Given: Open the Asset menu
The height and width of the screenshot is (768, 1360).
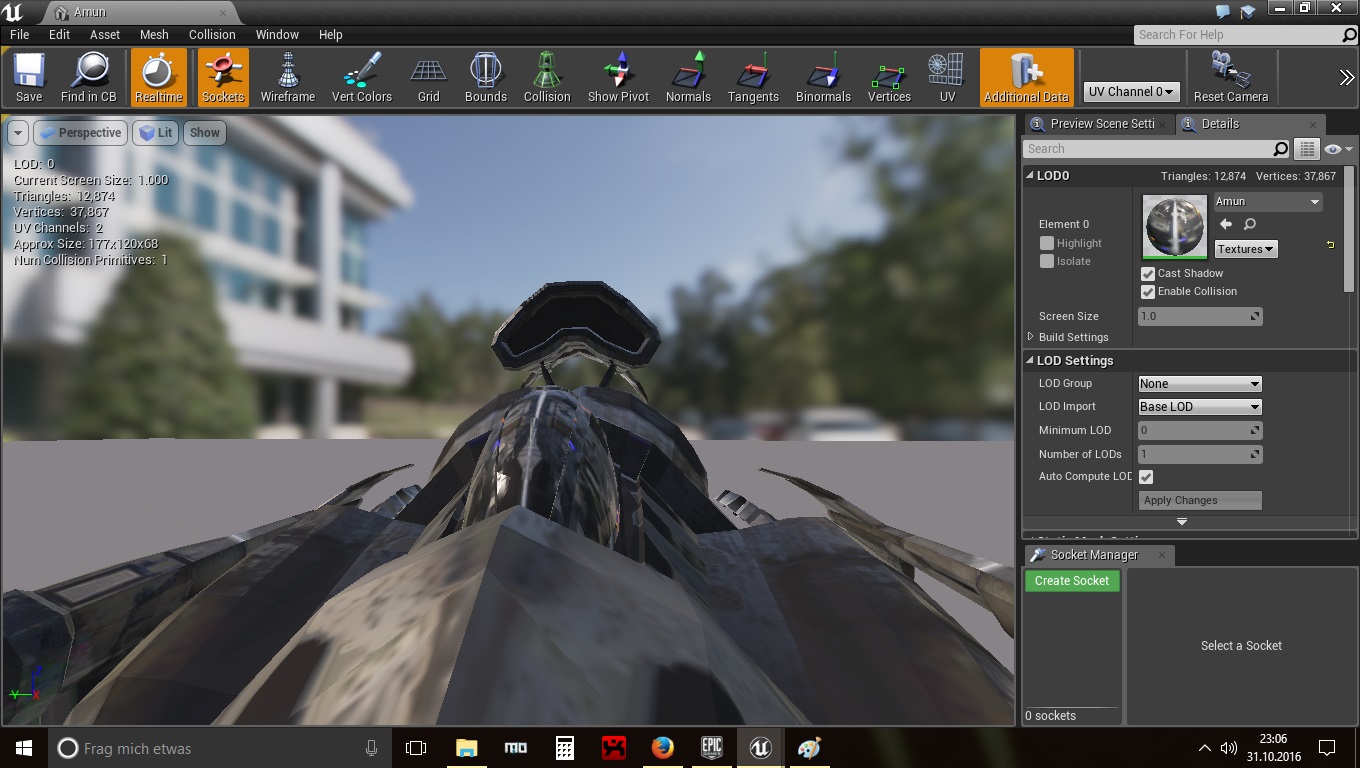Looking at the screenshot, I should click(x=105, y=34).
